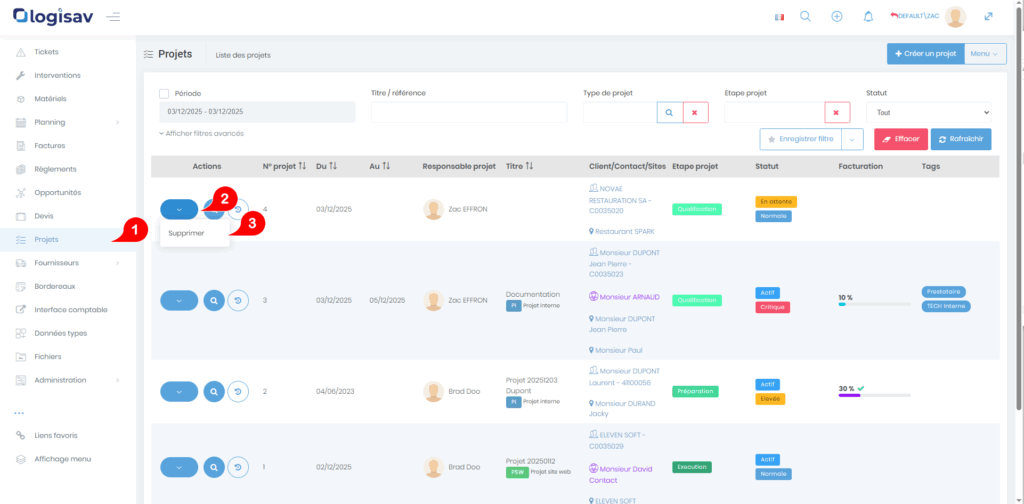Open the Statut dropdown set to Tout
This screenshot has height=504, width=1024.
click(928, 113)
